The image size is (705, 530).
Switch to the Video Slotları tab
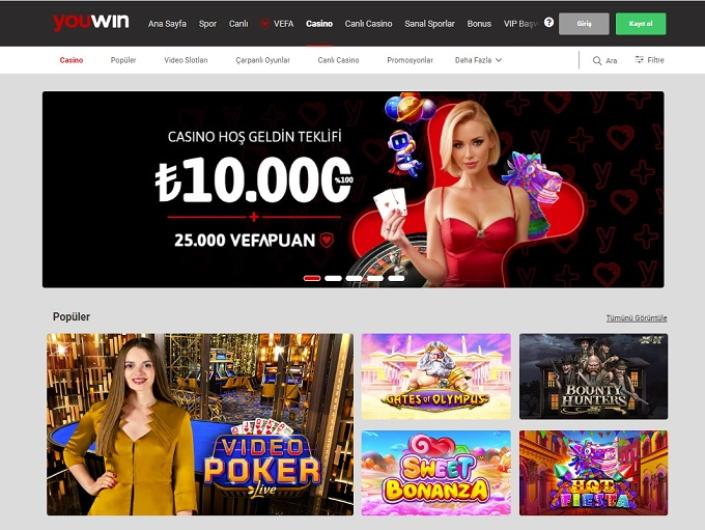[186, 60]
